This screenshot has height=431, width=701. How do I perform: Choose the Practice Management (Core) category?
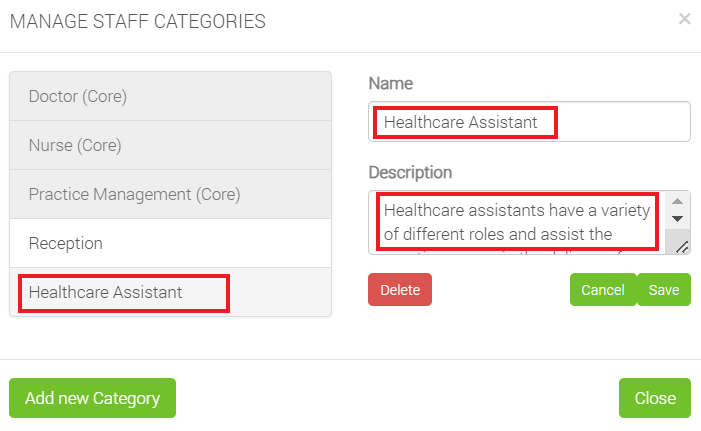(x=170, y=194)
